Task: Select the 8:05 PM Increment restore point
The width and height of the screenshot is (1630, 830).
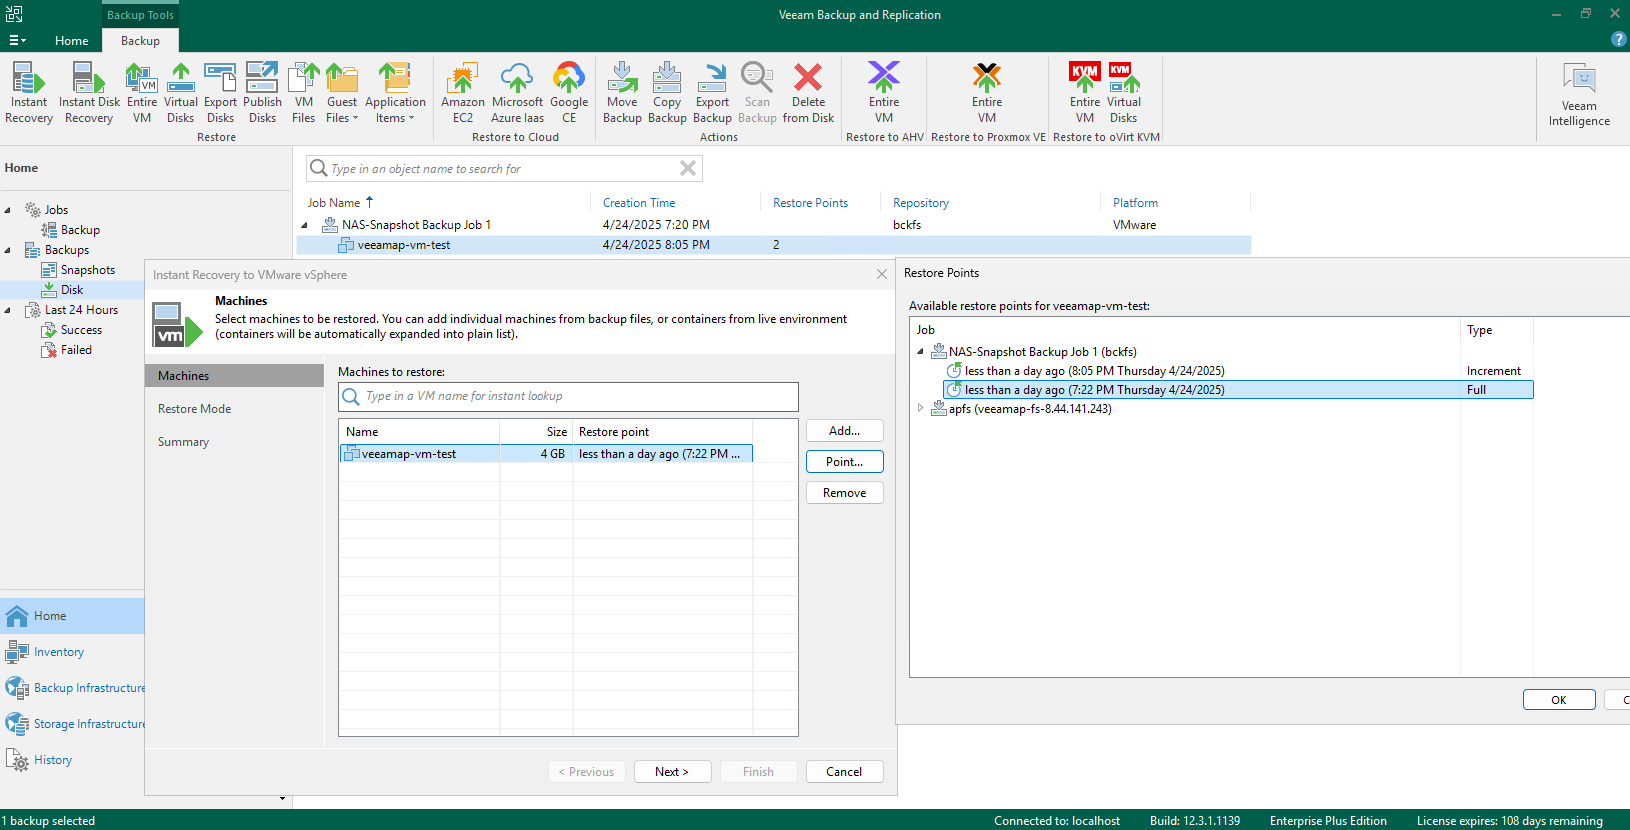Action: pyautogui.click(x=1238, y=371)
